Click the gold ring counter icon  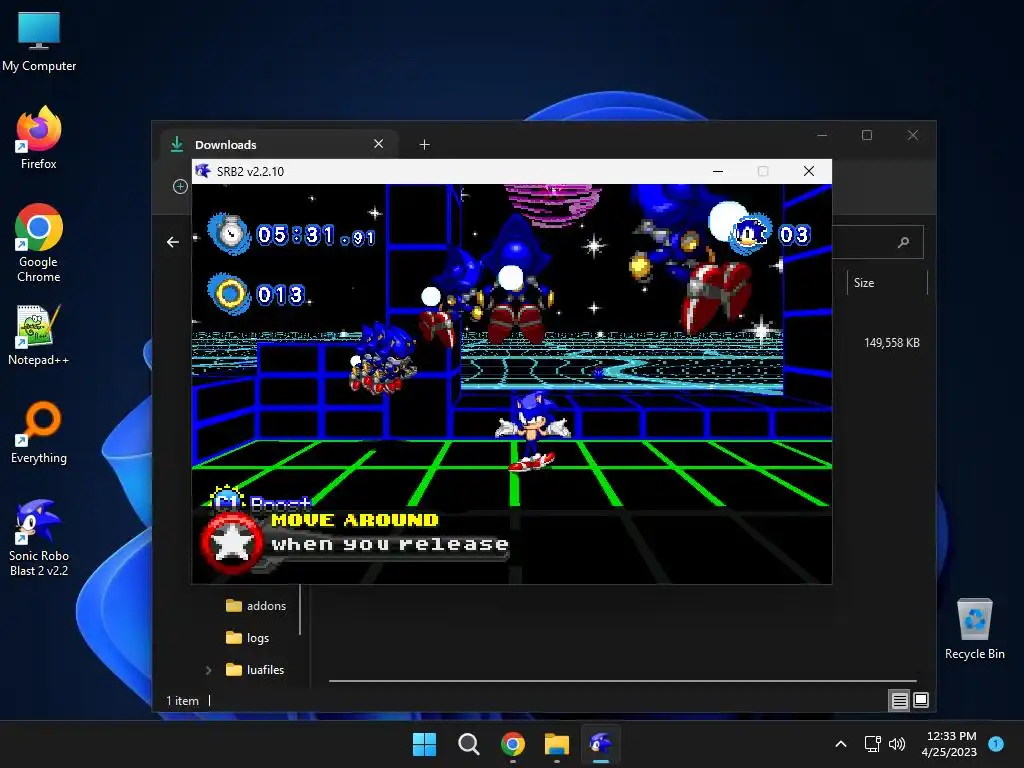click(x=229, y=294)
